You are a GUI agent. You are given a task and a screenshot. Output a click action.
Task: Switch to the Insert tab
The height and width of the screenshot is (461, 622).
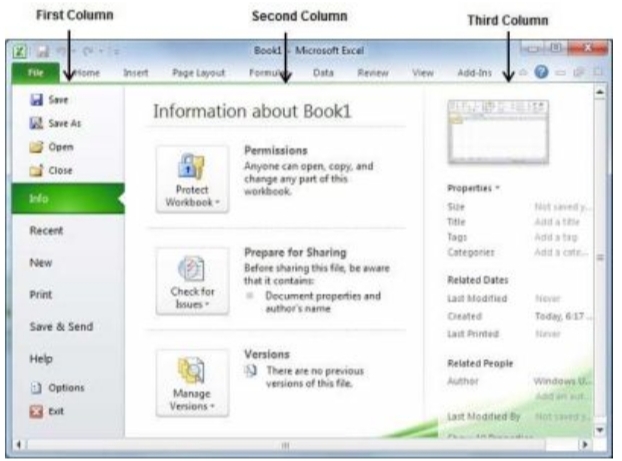(x=136, y=73)
